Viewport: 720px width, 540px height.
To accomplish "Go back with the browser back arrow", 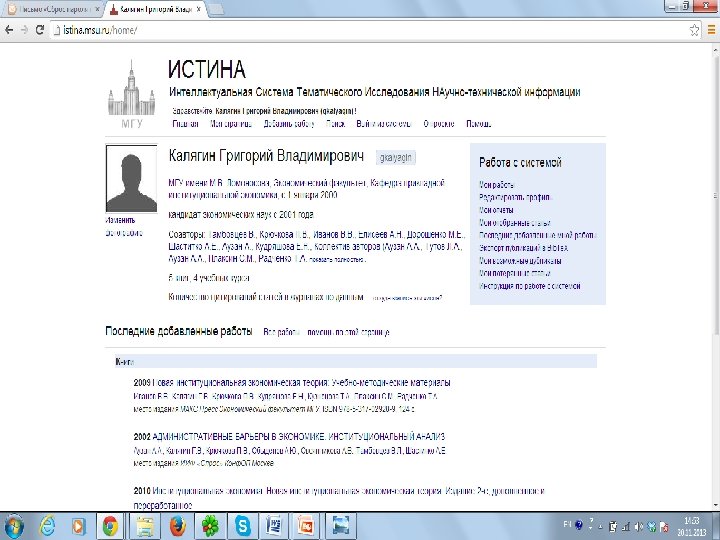I will click(9, 30).
